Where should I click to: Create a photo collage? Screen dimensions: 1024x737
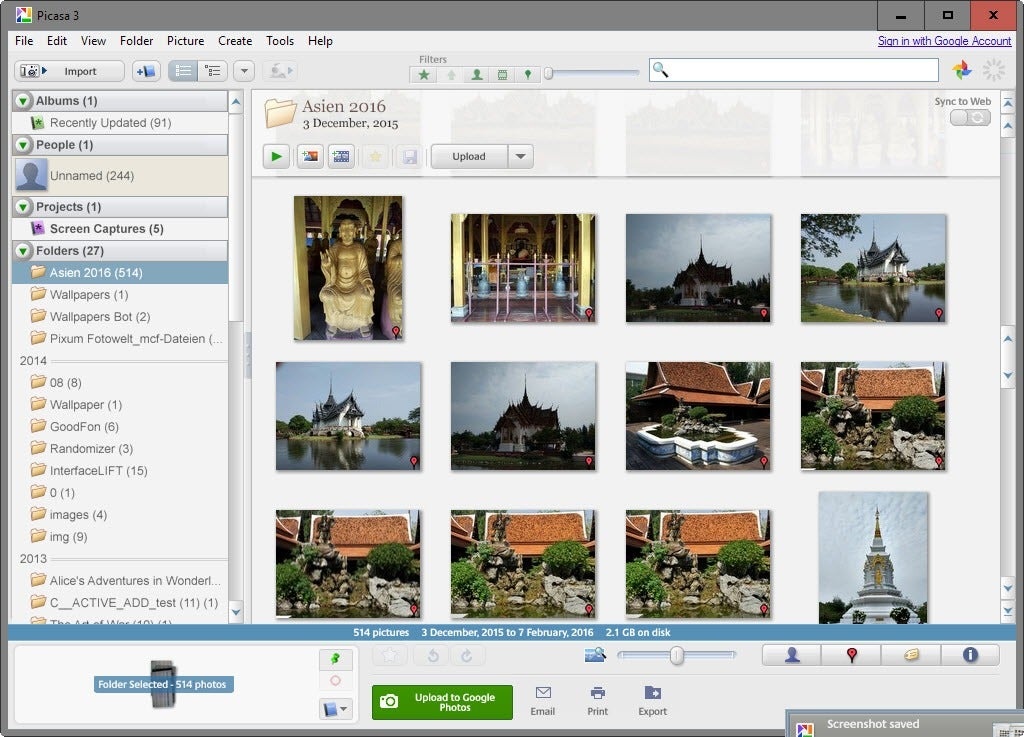coord(310,156)
